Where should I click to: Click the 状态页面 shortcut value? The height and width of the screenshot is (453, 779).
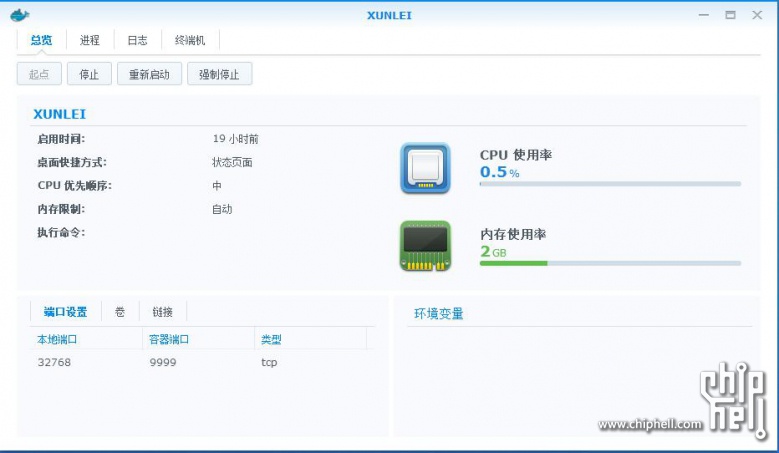point(232,162)
